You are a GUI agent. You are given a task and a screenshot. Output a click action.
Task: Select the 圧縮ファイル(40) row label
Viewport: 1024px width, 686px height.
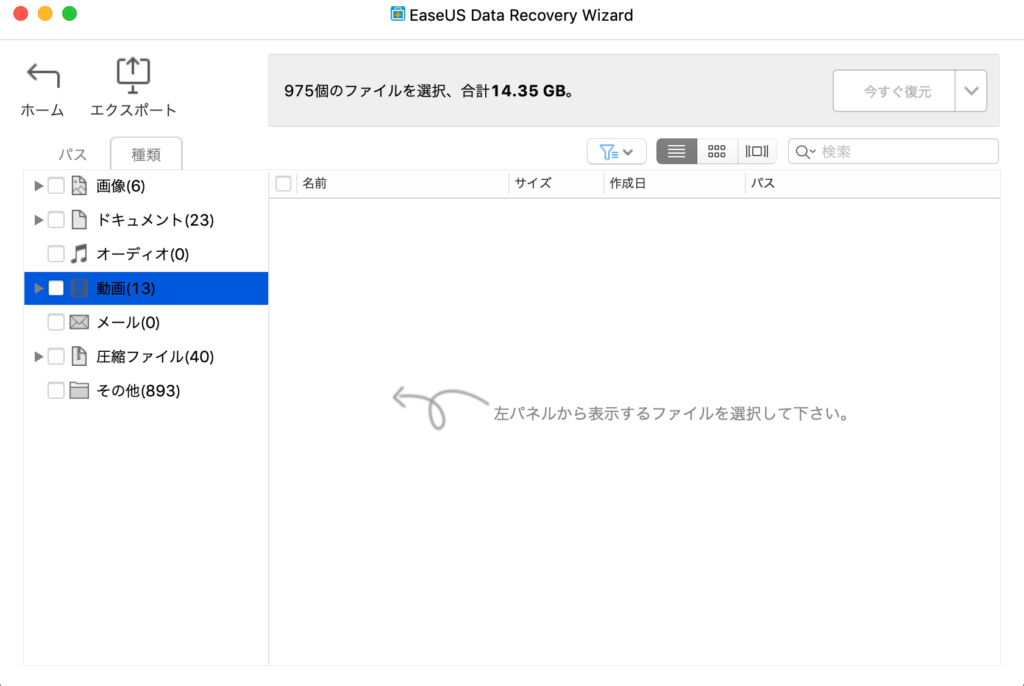155,357
